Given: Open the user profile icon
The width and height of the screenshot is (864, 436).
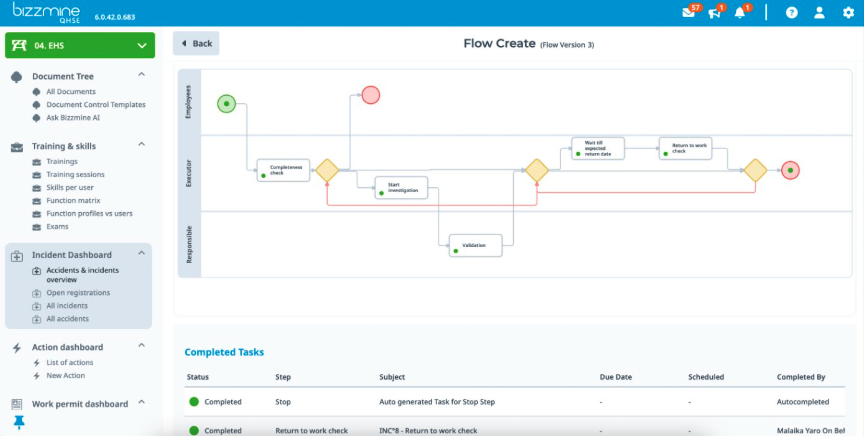Looking at the screenshot, I should pyautogui.click(x=819, y=13).
